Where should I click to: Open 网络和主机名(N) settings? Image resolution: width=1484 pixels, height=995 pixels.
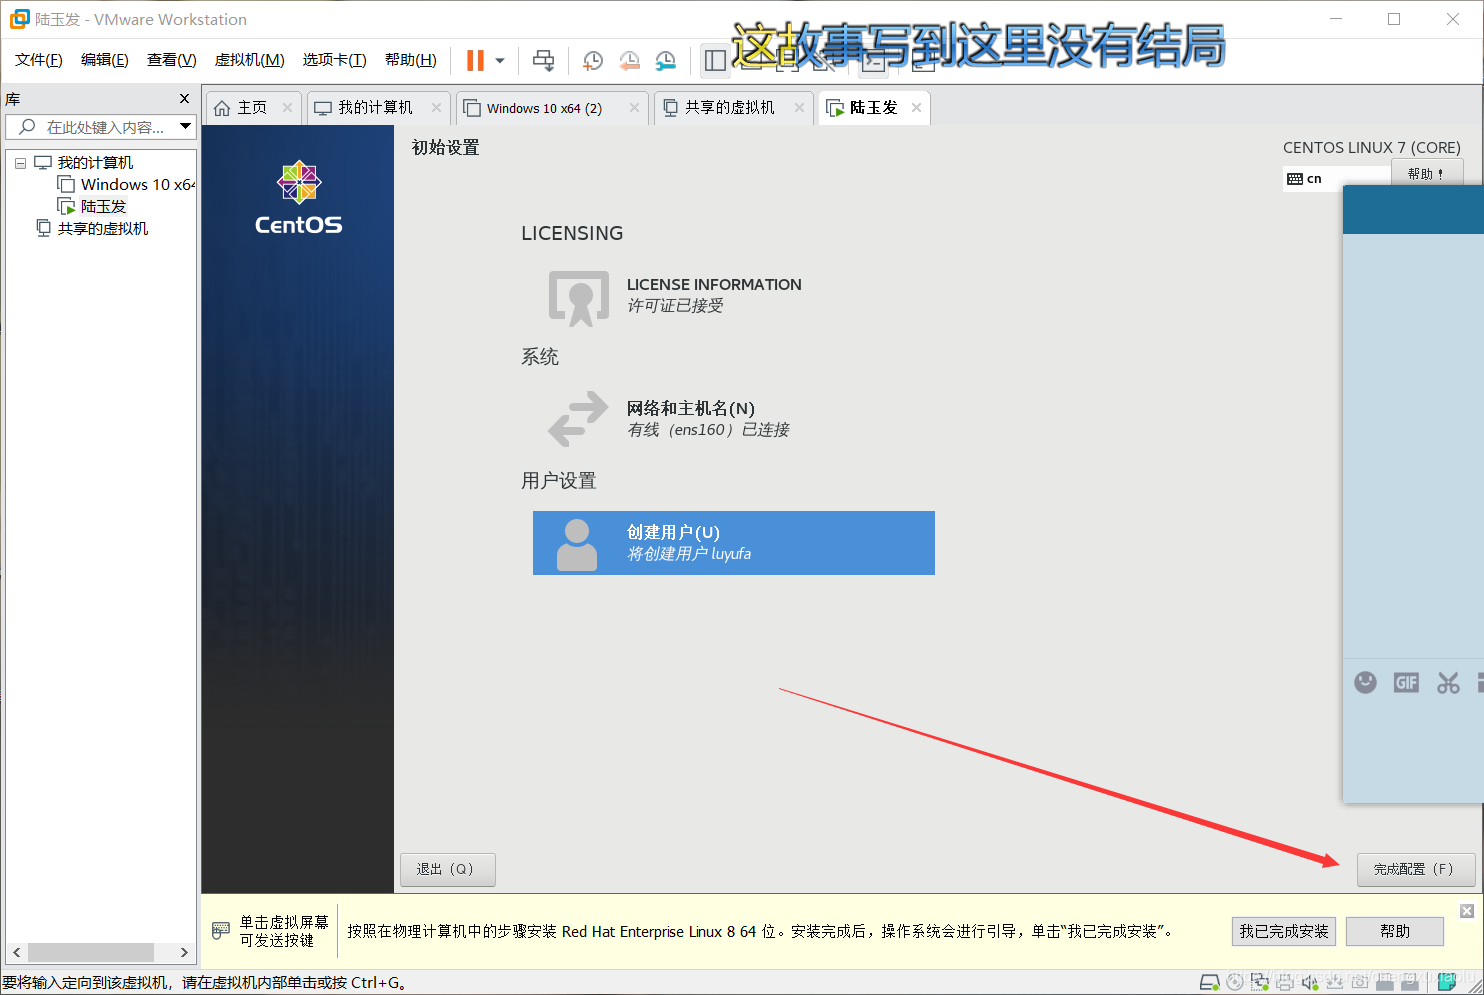[708, 418]
